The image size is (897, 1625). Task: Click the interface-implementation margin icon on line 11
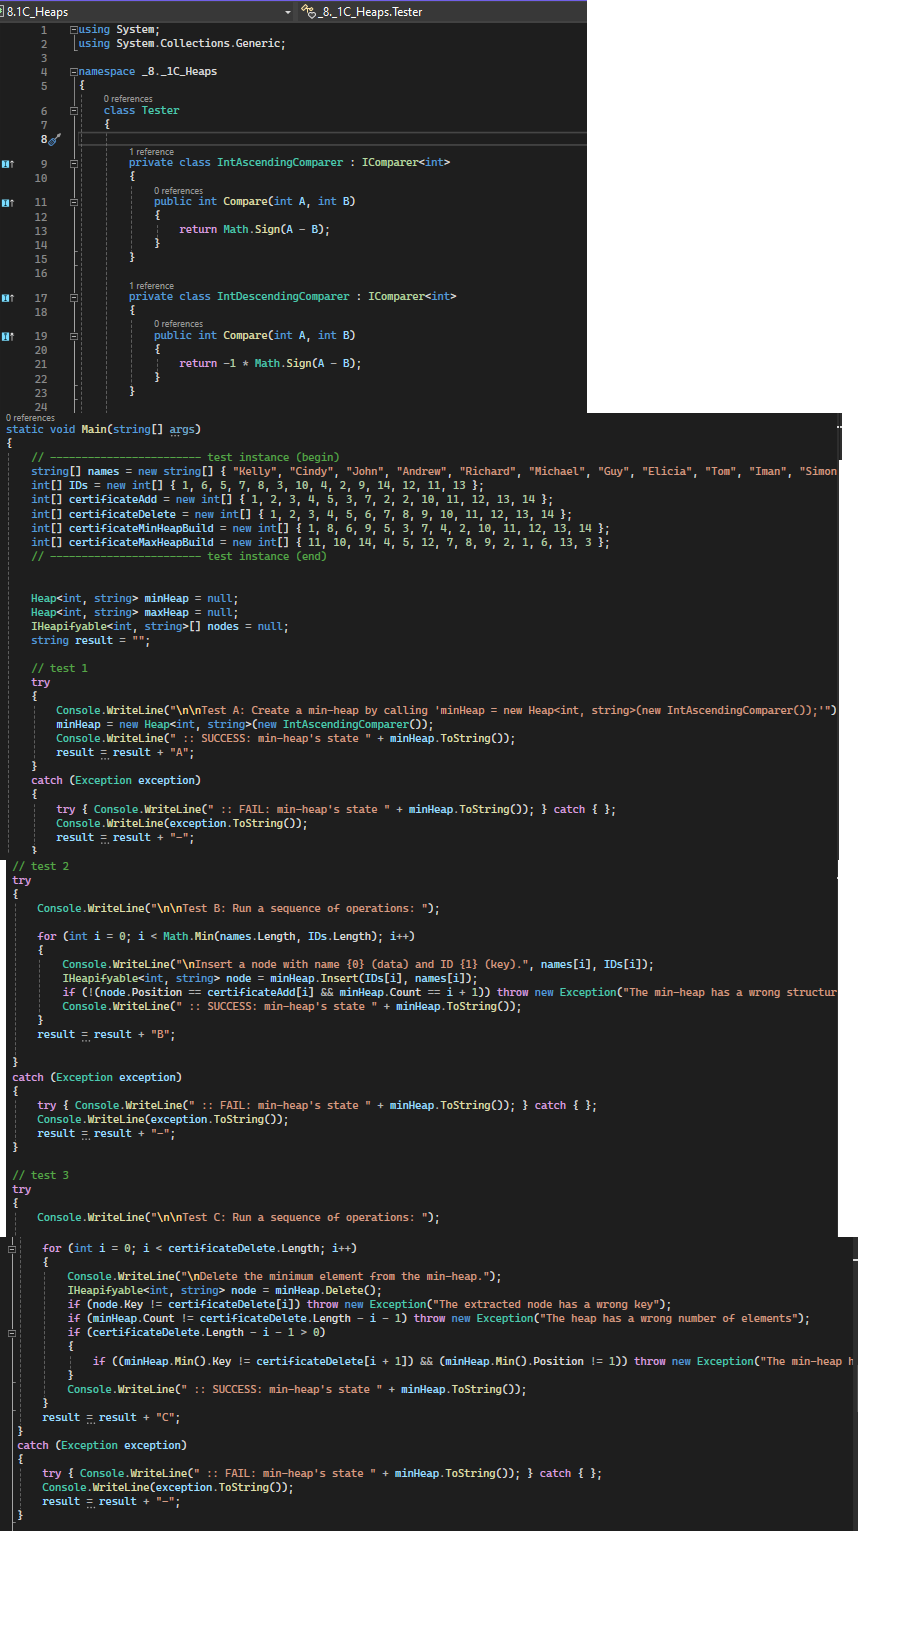click(x=8, y=202)
